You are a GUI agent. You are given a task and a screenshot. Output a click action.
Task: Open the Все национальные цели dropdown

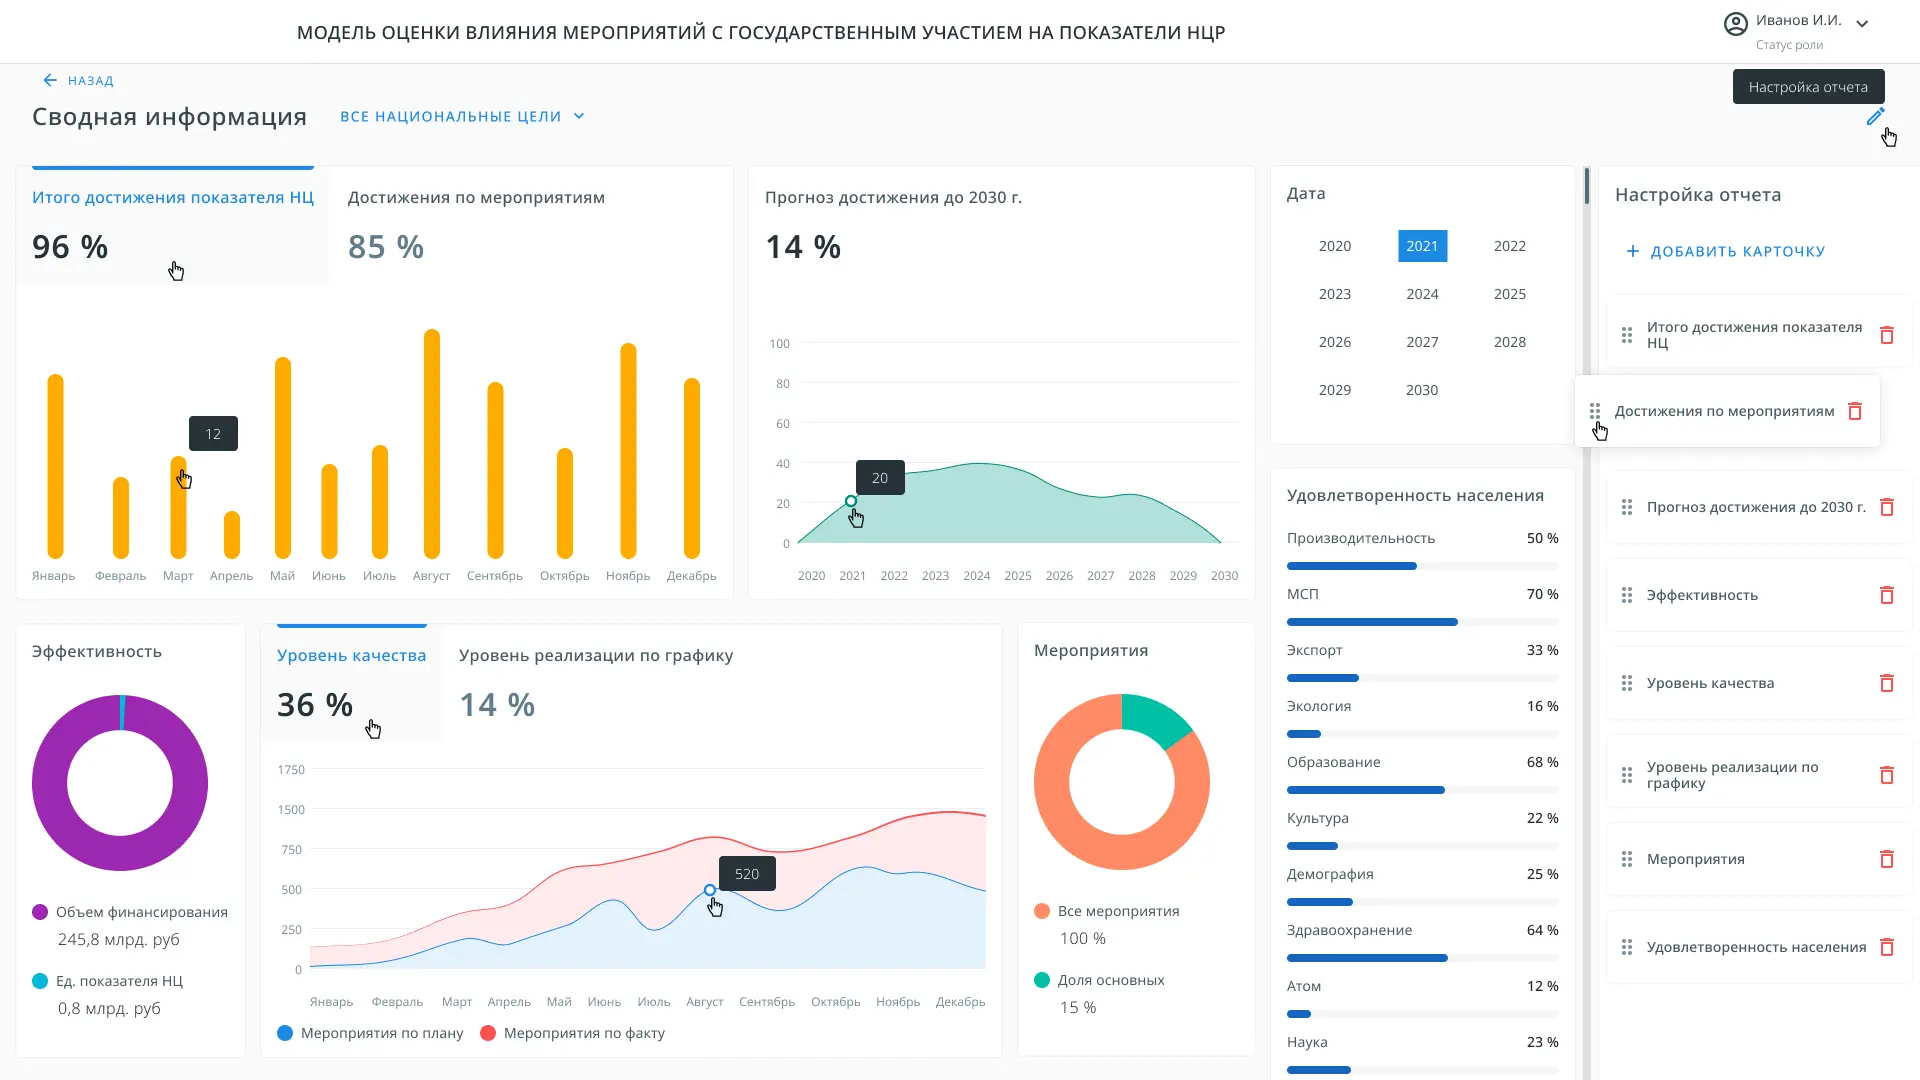point(462,117)
